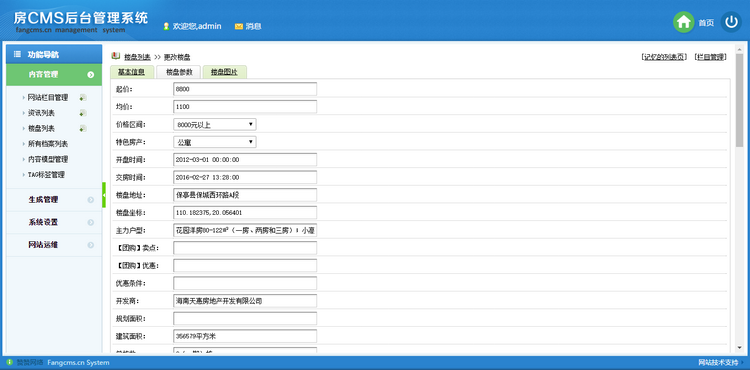The image size is (750, 370).
Task: Click the 楼盘坐标 input field
Action: point(245,213)
